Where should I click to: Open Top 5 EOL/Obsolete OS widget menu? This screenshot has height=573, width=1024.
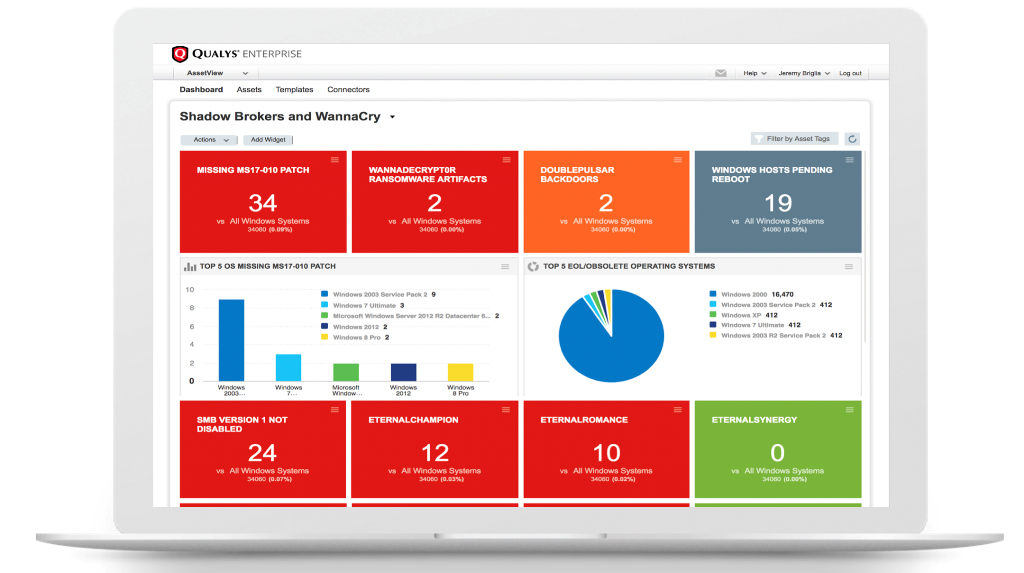click(848, 267)
